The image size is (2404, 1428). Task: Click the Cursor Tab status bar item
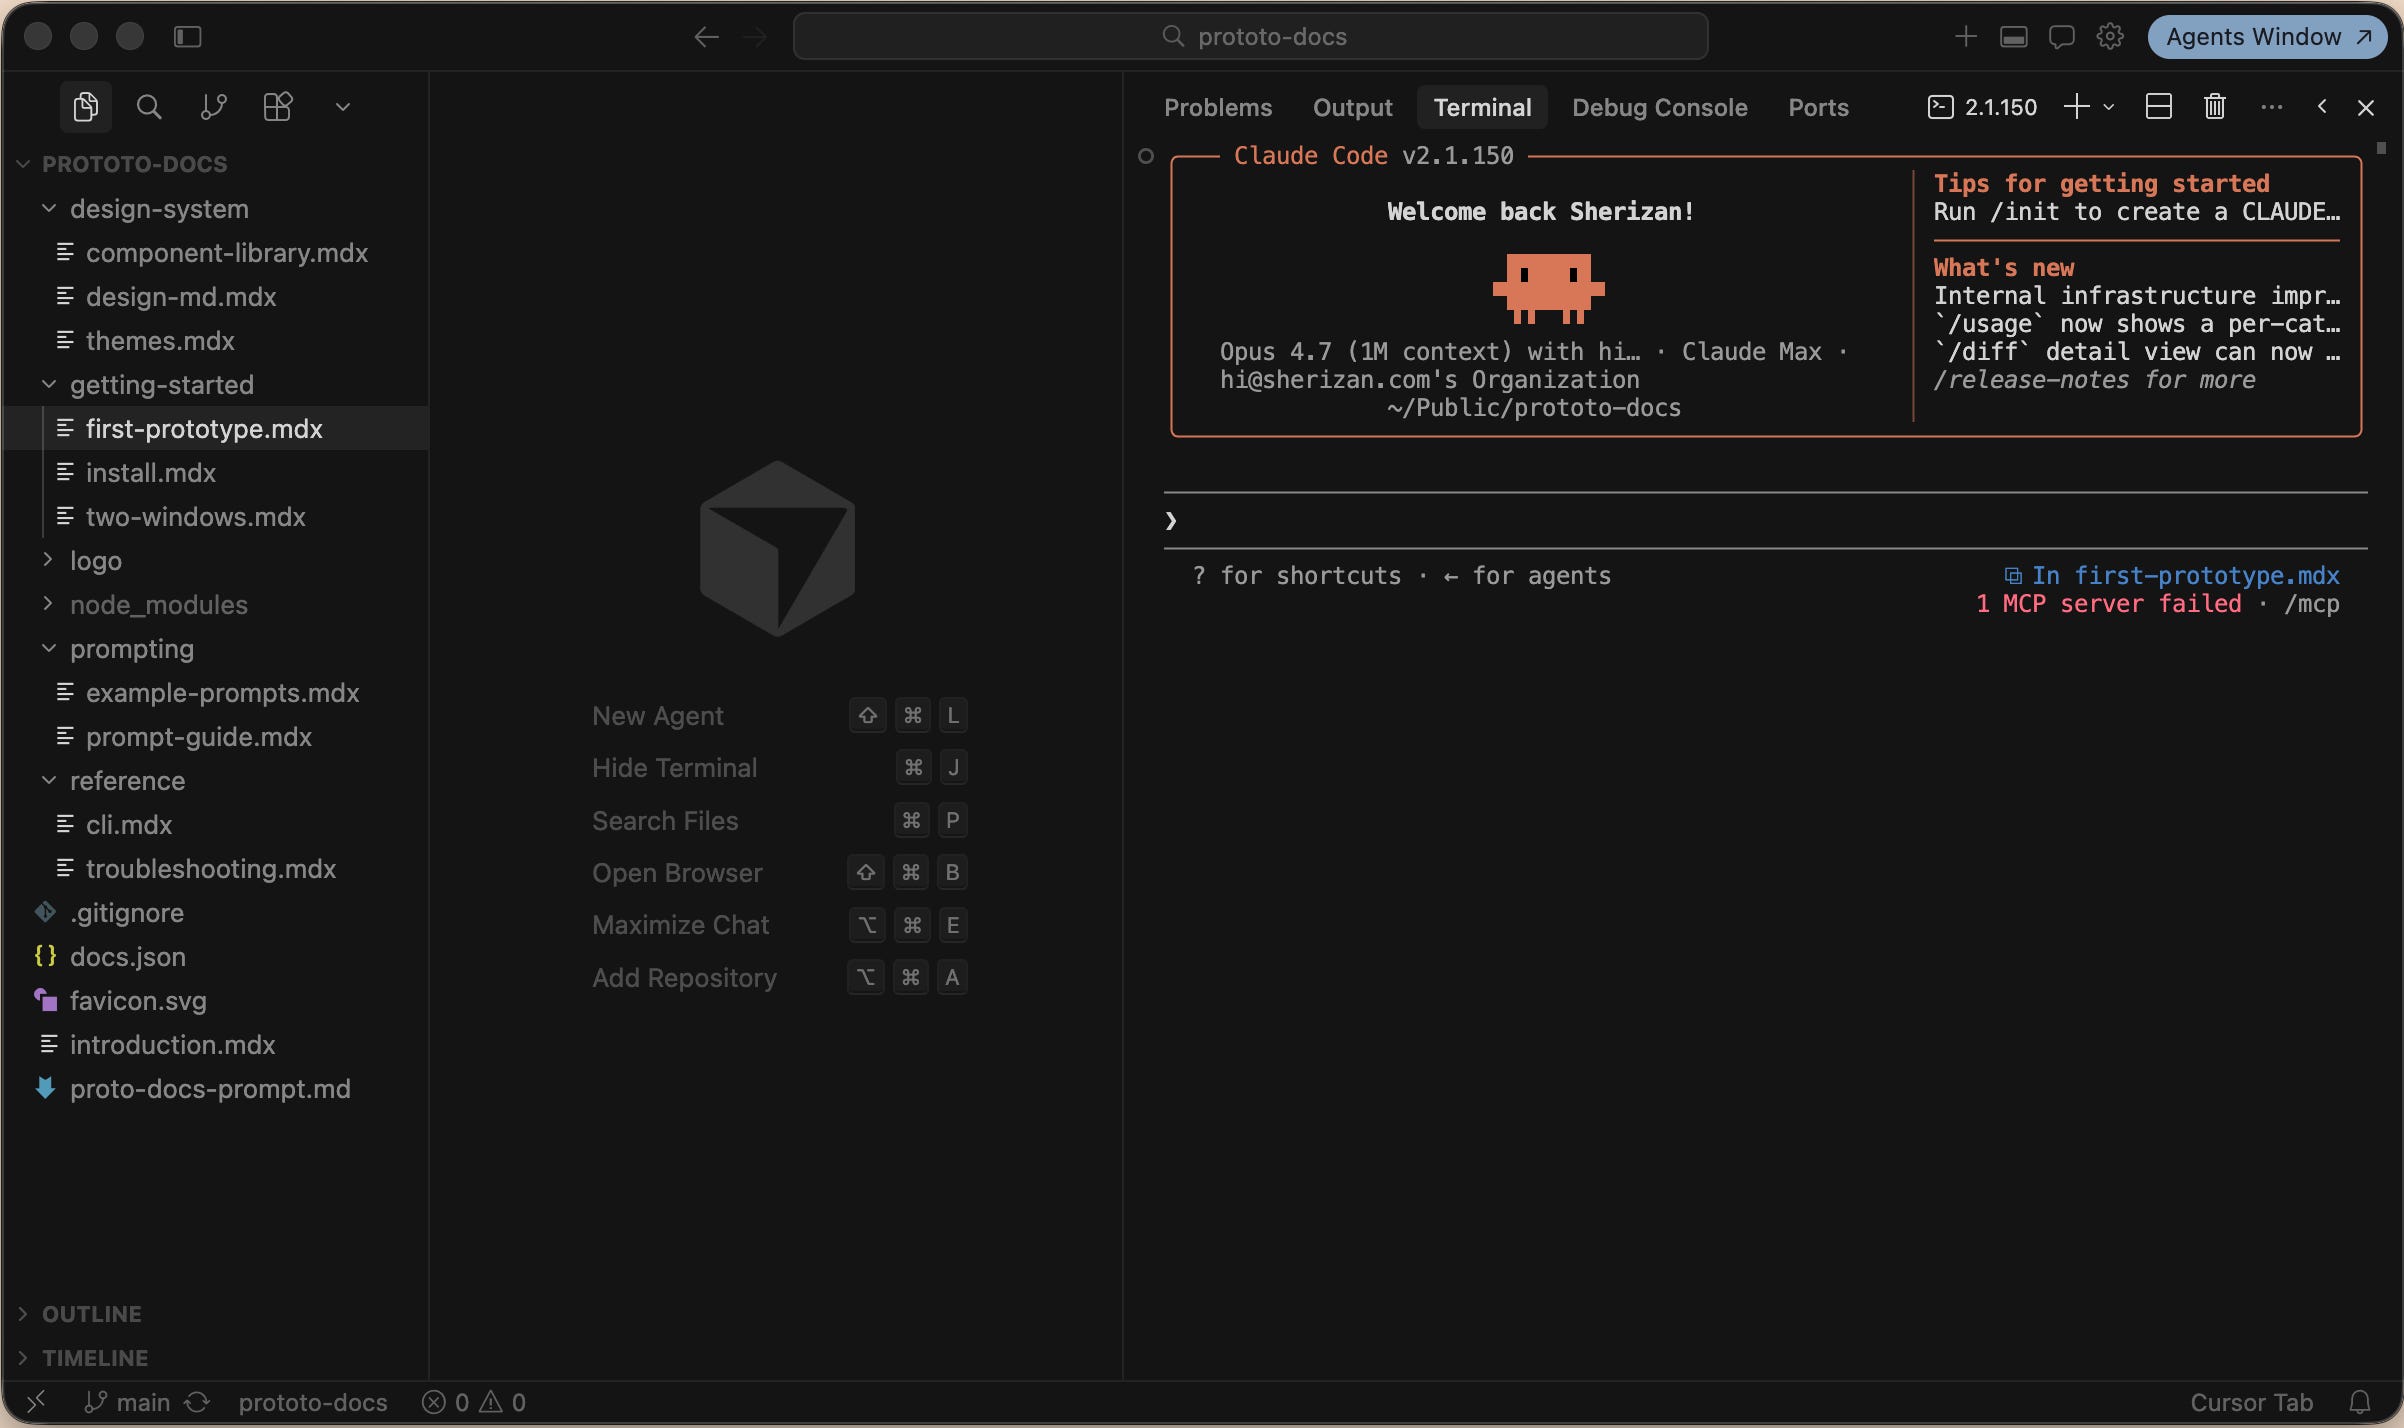(x=2251, y=1403)
